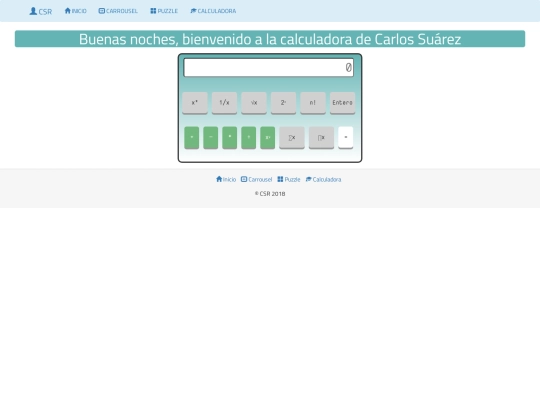Click the x squared calculator button

pyautogui.click(x=195, y=103)
